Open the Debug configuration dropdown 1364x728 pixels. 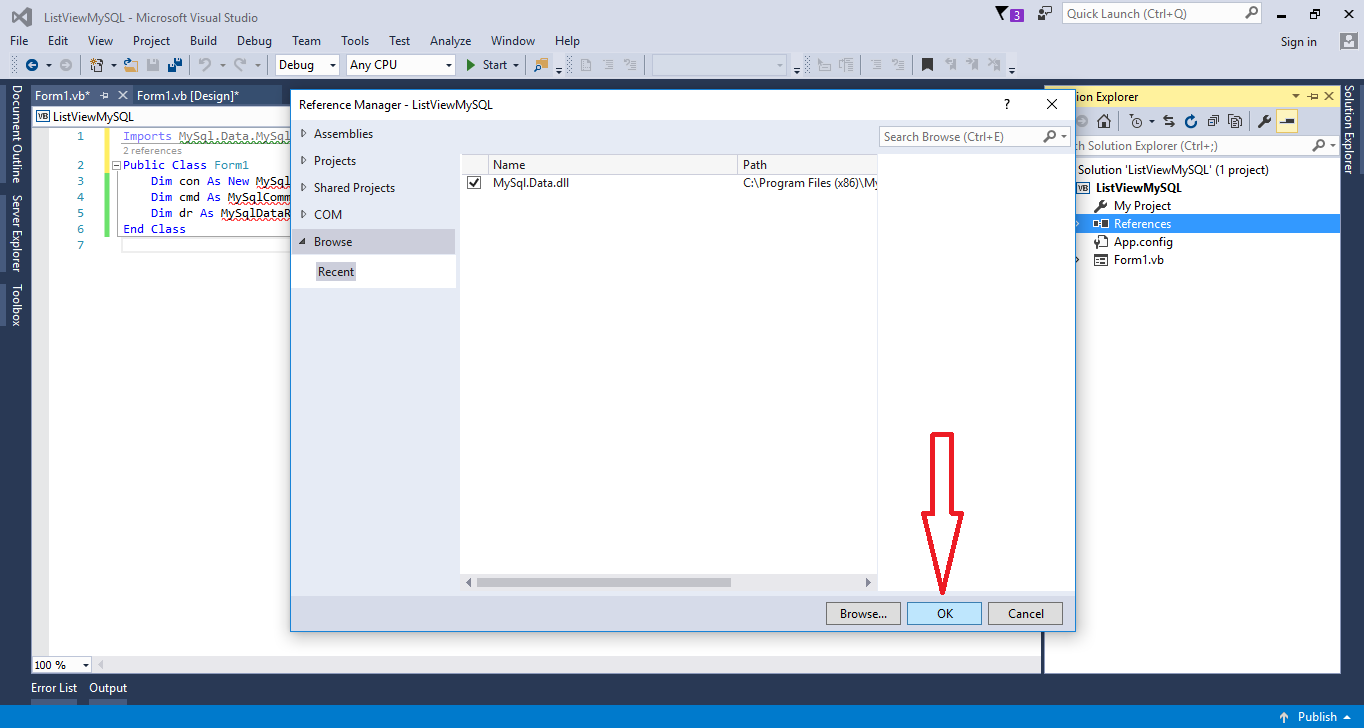point(334,65)
